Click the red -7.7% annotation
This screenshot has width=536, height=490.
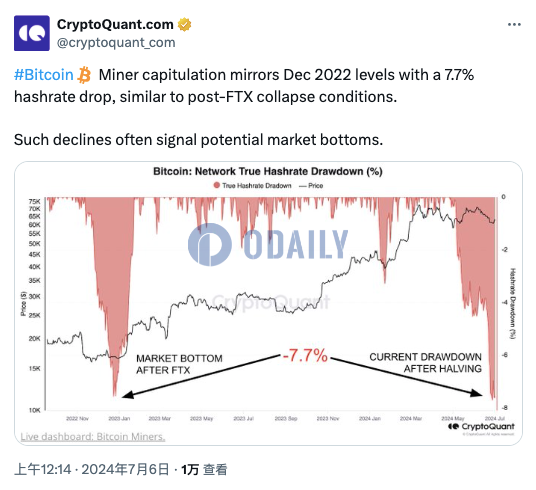pyautogui.click(x=305, y=355)
